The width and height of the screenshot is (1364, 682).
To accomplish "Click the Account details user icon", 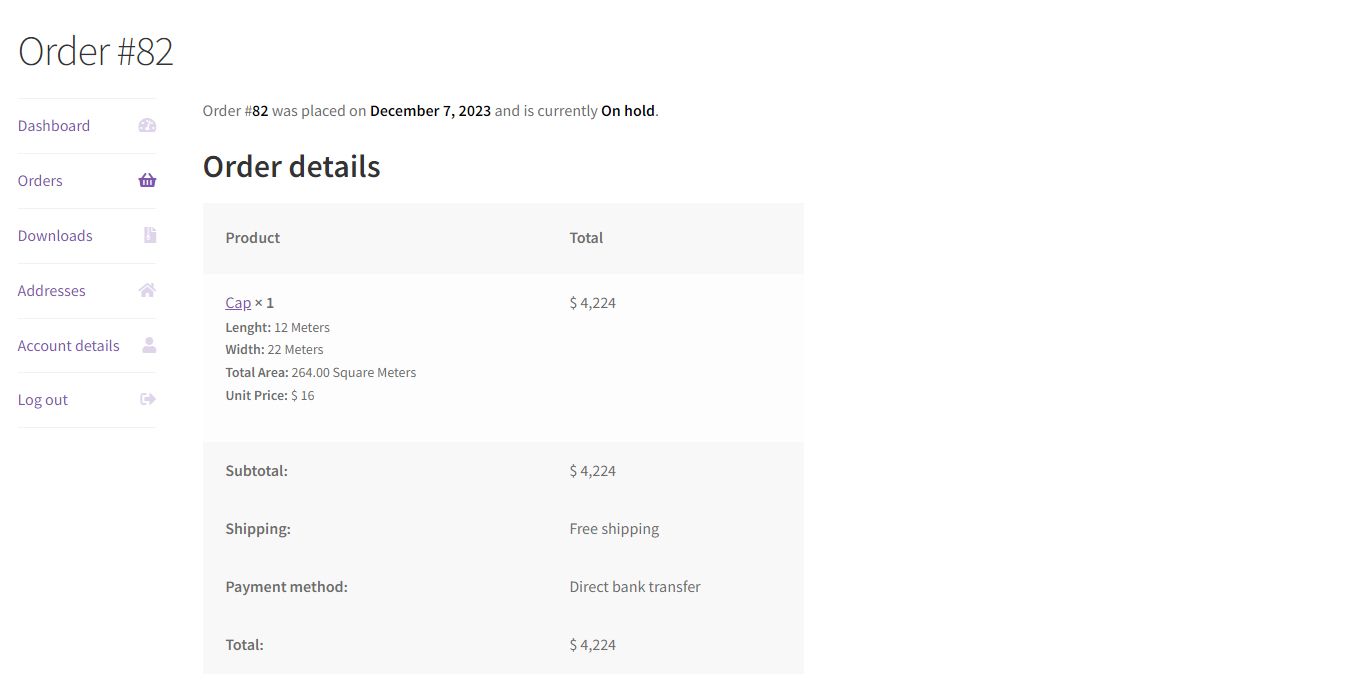I will click(149, 345).
